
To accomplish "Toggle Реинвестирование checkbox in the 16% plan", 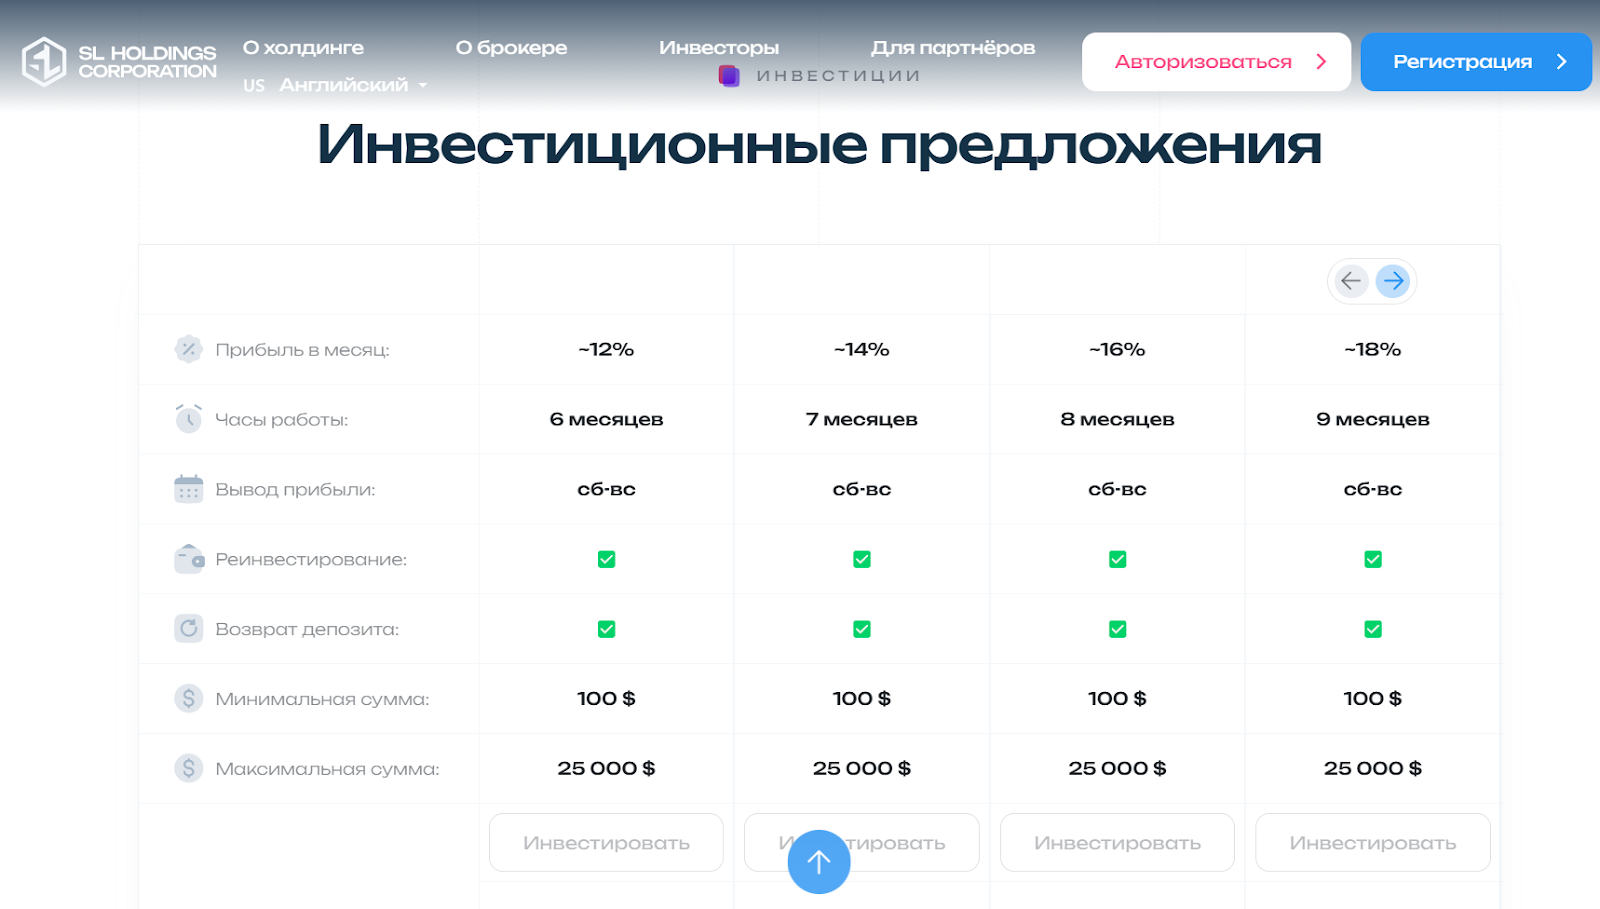I will pos(1117,559).
